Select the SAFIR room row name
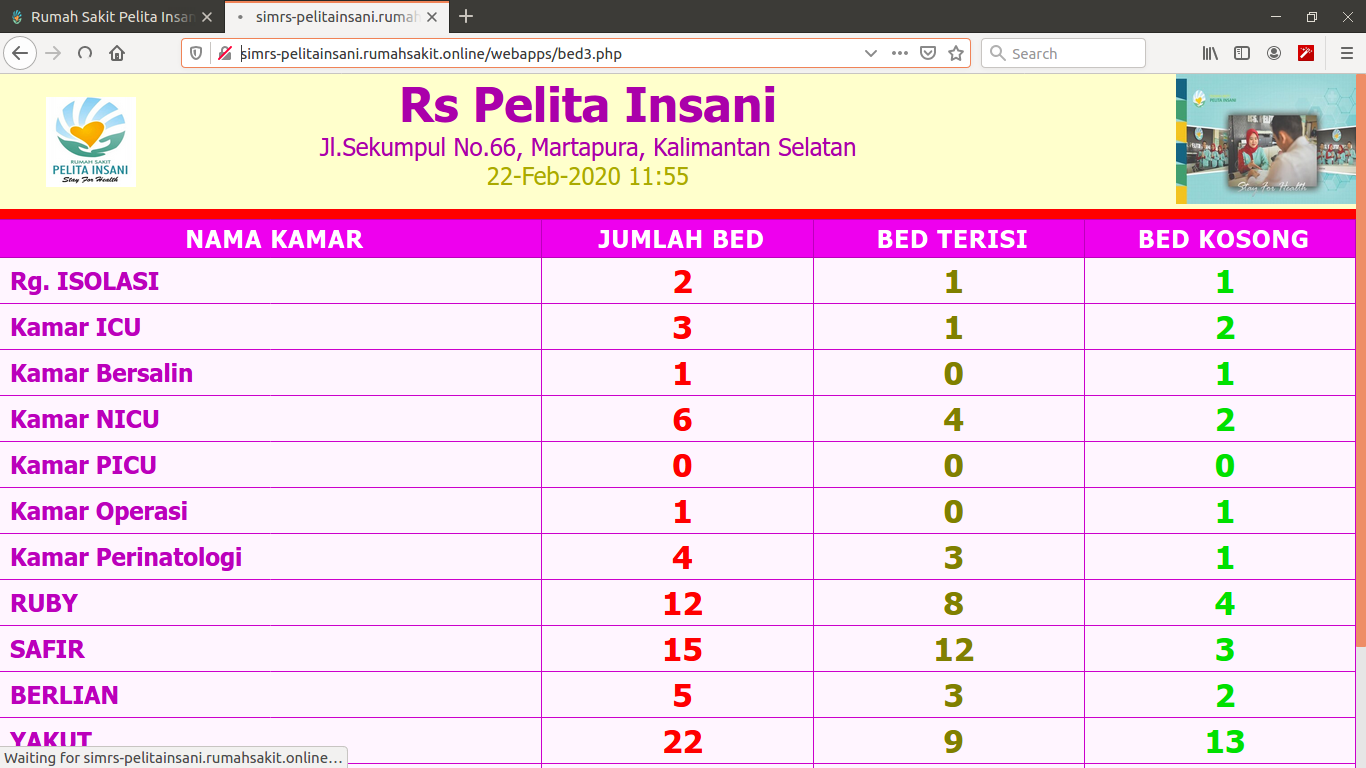Screen dimensions: 1366x768 pyautogui.click(x=47, y=650)
